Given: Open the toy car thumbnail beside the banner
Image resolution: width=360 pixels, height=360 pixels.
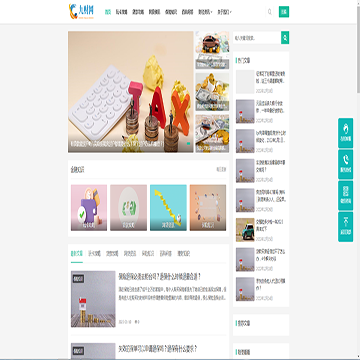Looking at the screenshot, I should 212,50.
